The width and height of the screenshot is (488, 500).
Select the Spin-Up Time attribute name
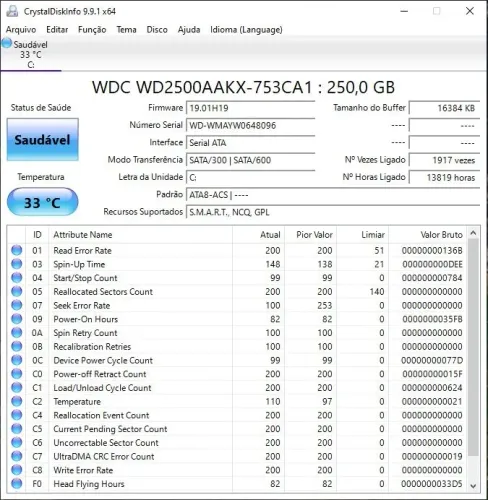pyautogui.click(x=79, y=264)
